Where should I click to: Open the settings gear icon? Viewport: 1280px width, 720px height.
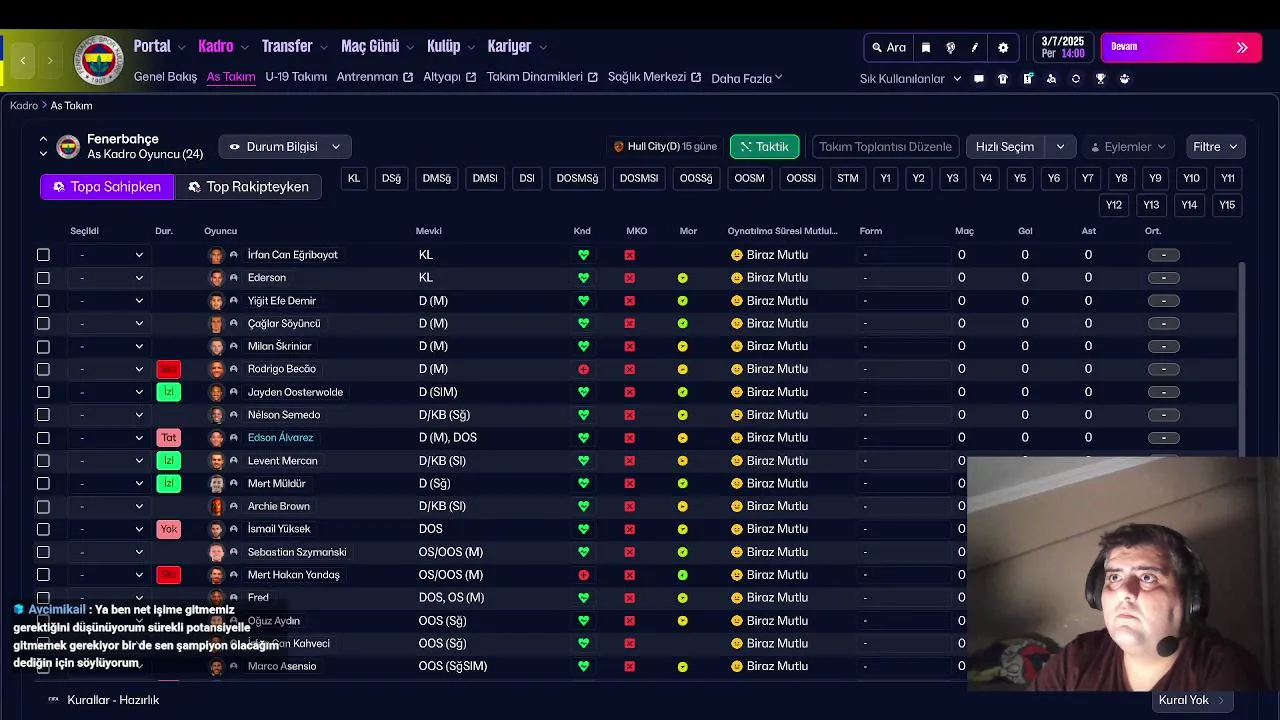pyautogui.click(x=1003, y=47)
